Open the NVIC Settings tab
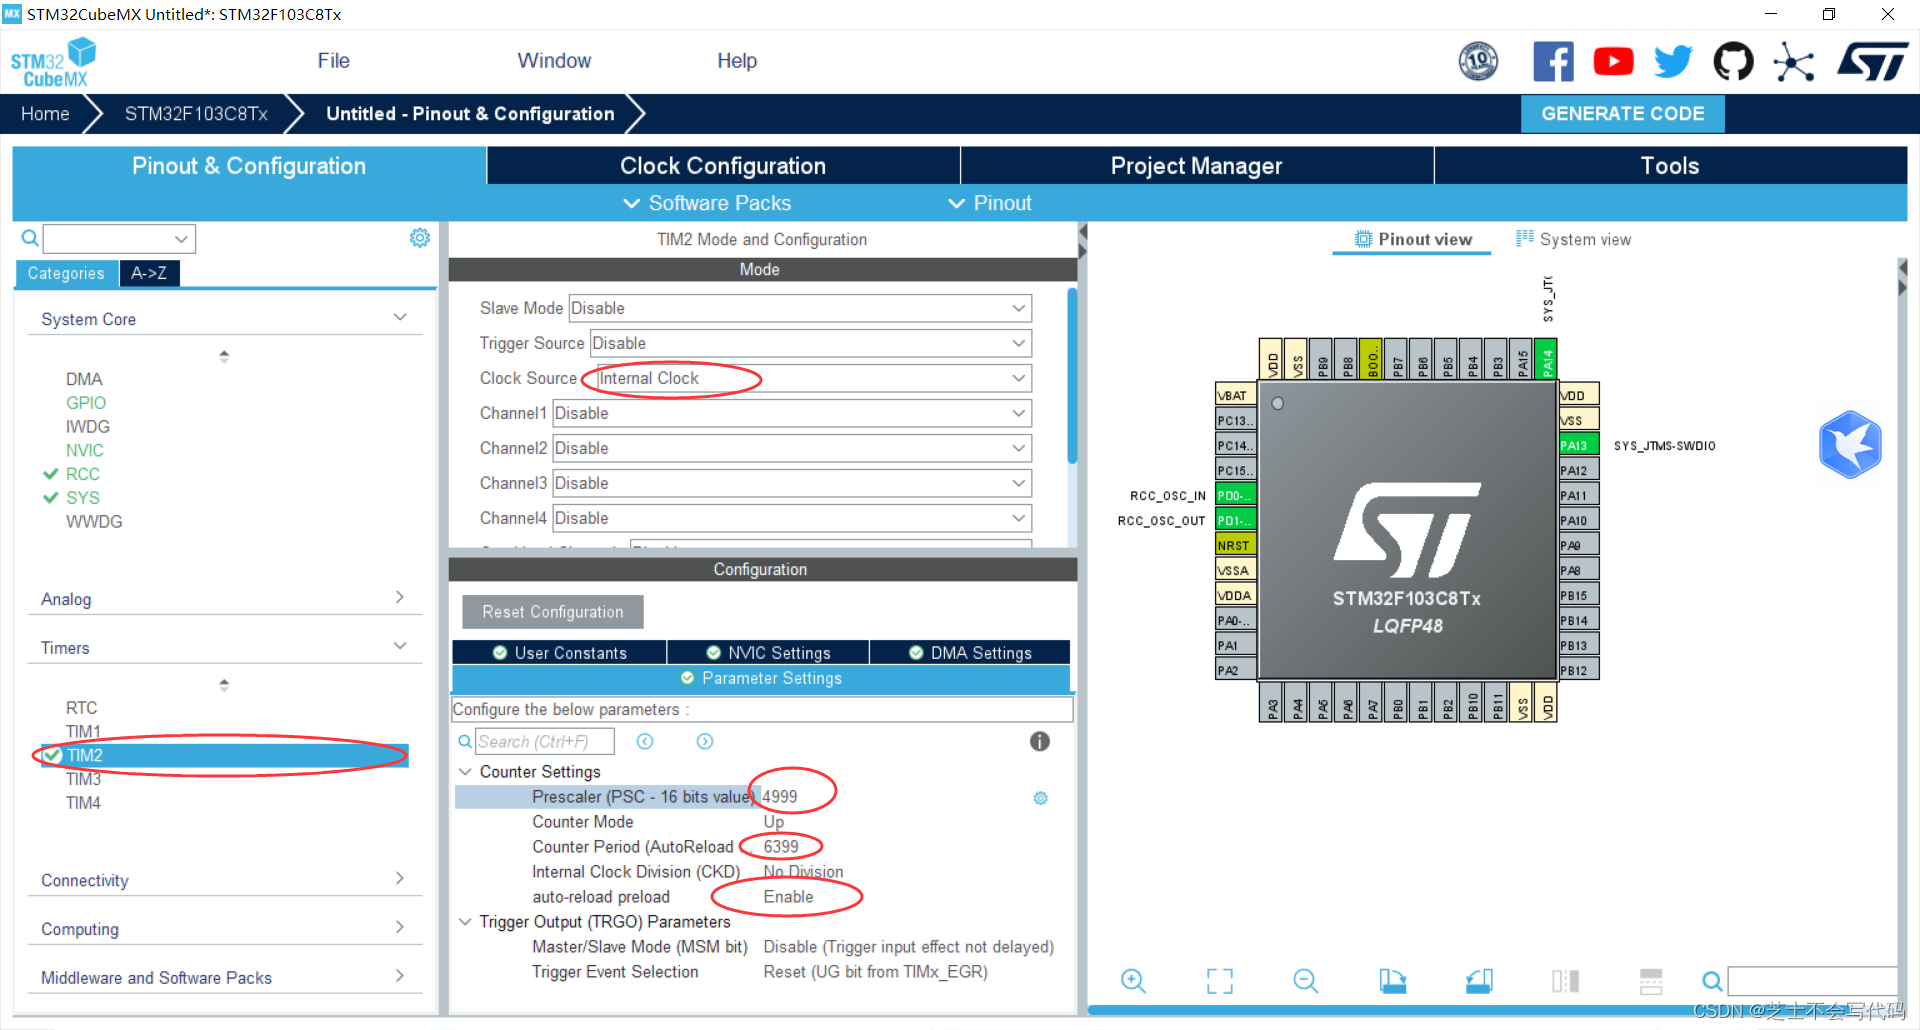The height and width of the screenshot is (1030, 1920). [x=768, y=653]
